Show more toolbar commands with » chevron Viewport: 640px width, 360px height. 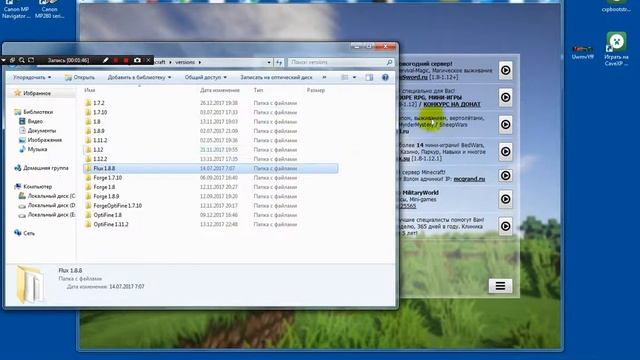[x=324, y=77]
